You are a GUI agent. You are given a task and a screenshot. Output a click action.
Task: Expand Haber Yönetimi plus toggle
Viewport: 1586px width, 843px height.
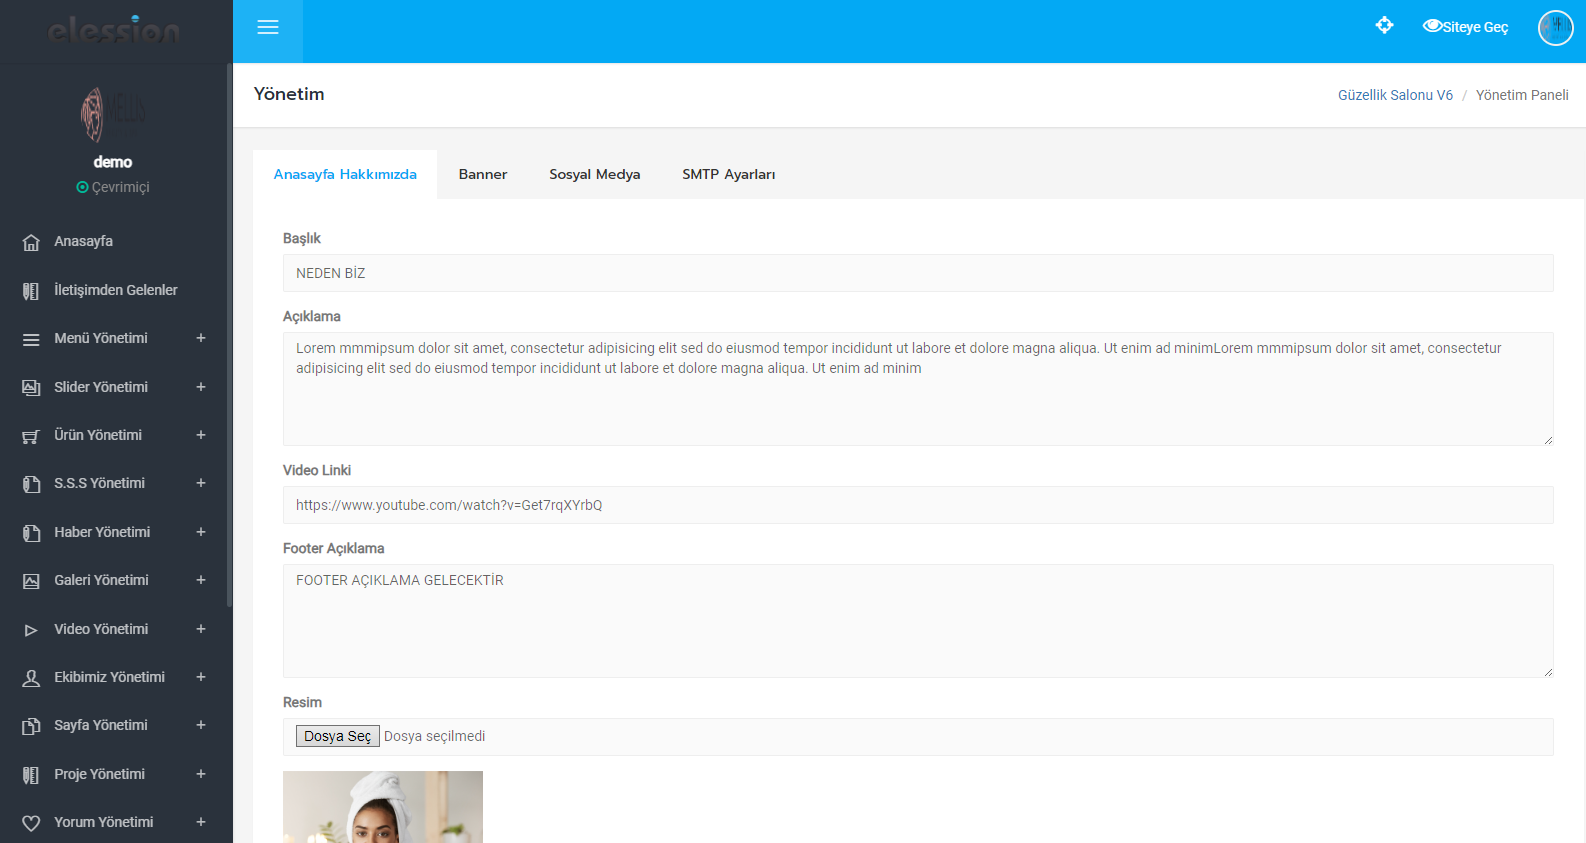pos(201,532)
